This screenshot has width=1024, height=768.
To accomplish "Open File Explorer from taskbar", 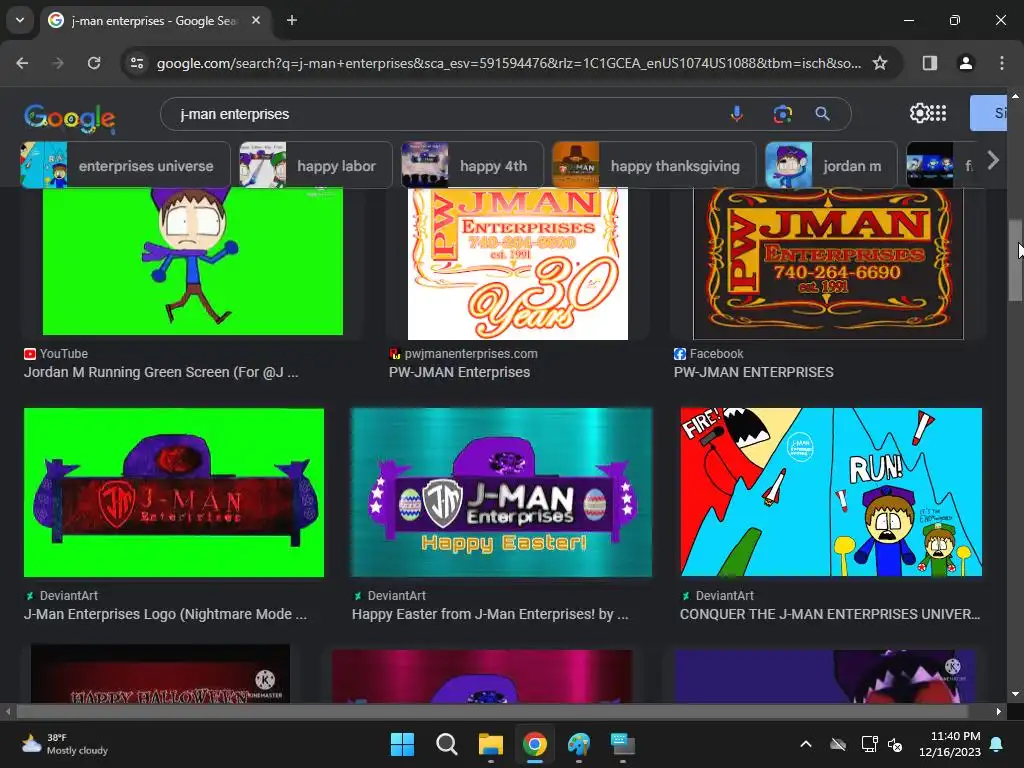I will (x=490, y=744).
